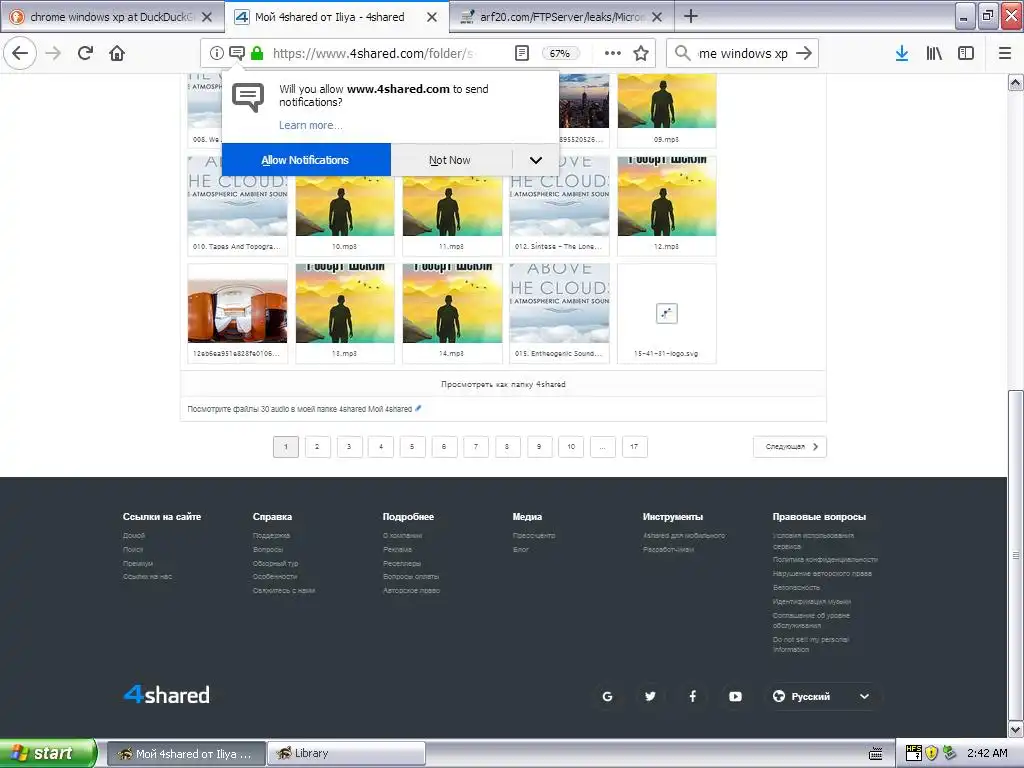Go to next page Следующая

coord(790,447)
